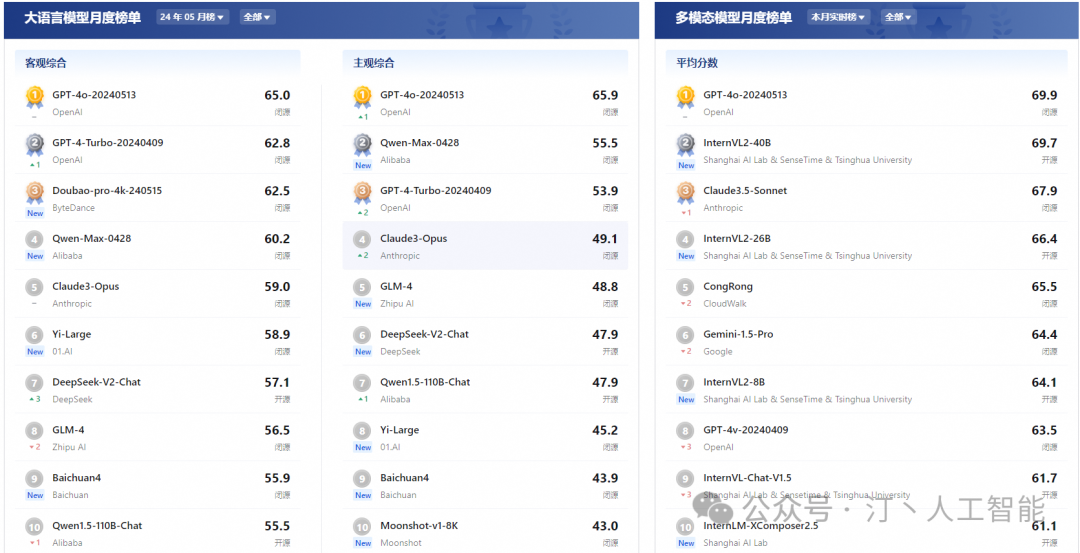Open Claude3.5-Sonnet model entry
Screen dimensions: 1080x553
click(745, 191)
